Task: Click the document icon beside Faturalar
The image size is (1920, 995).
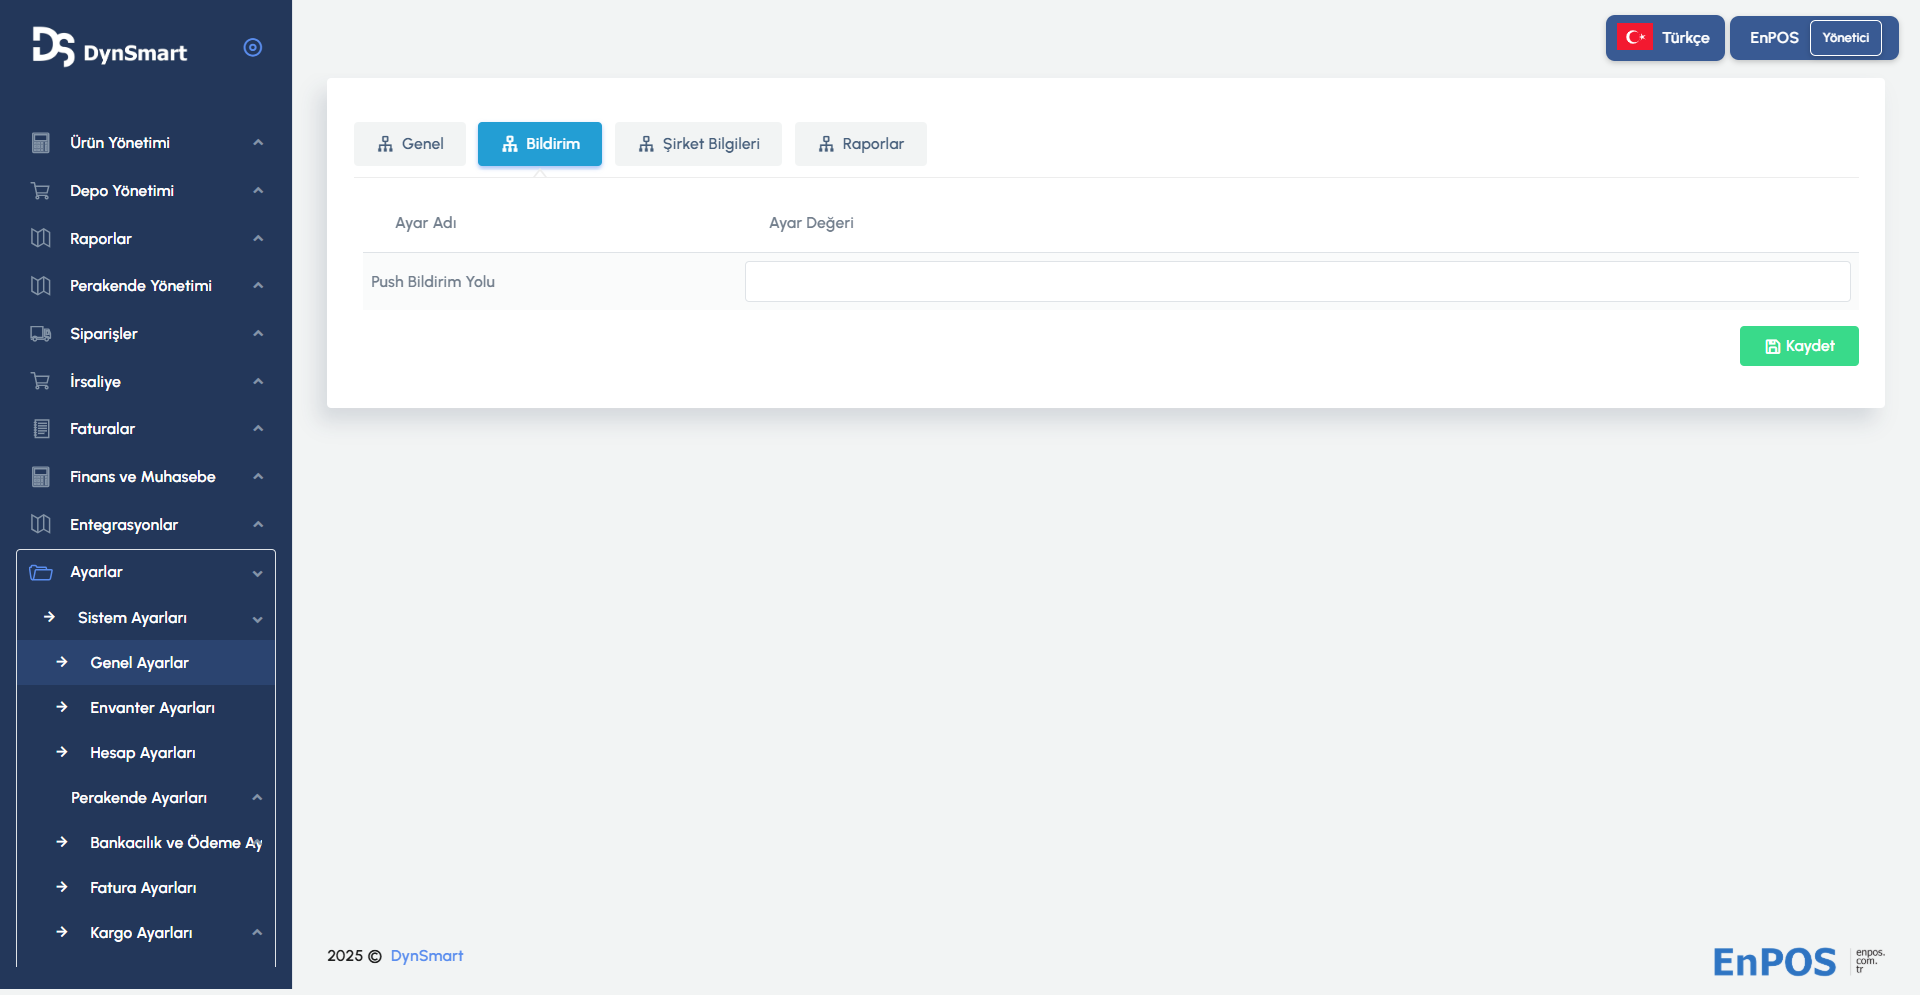Action: pyautogui.click(x=41, y=429)
